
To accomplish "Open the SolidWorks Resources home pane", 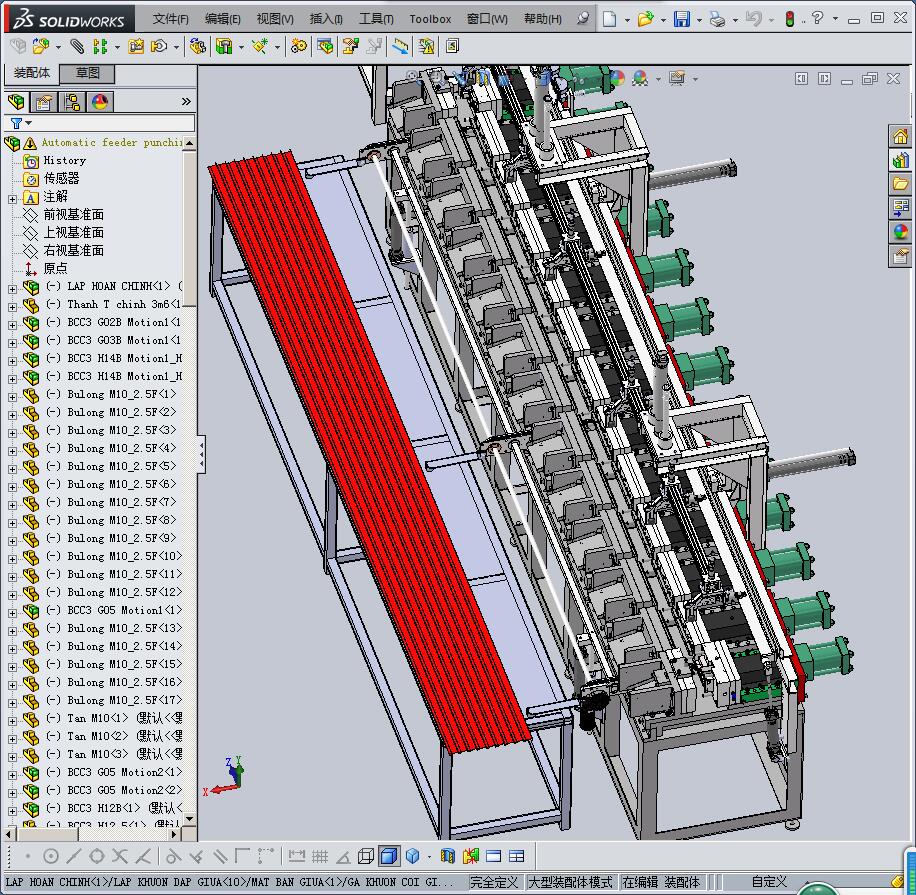I will coord(900,137).
